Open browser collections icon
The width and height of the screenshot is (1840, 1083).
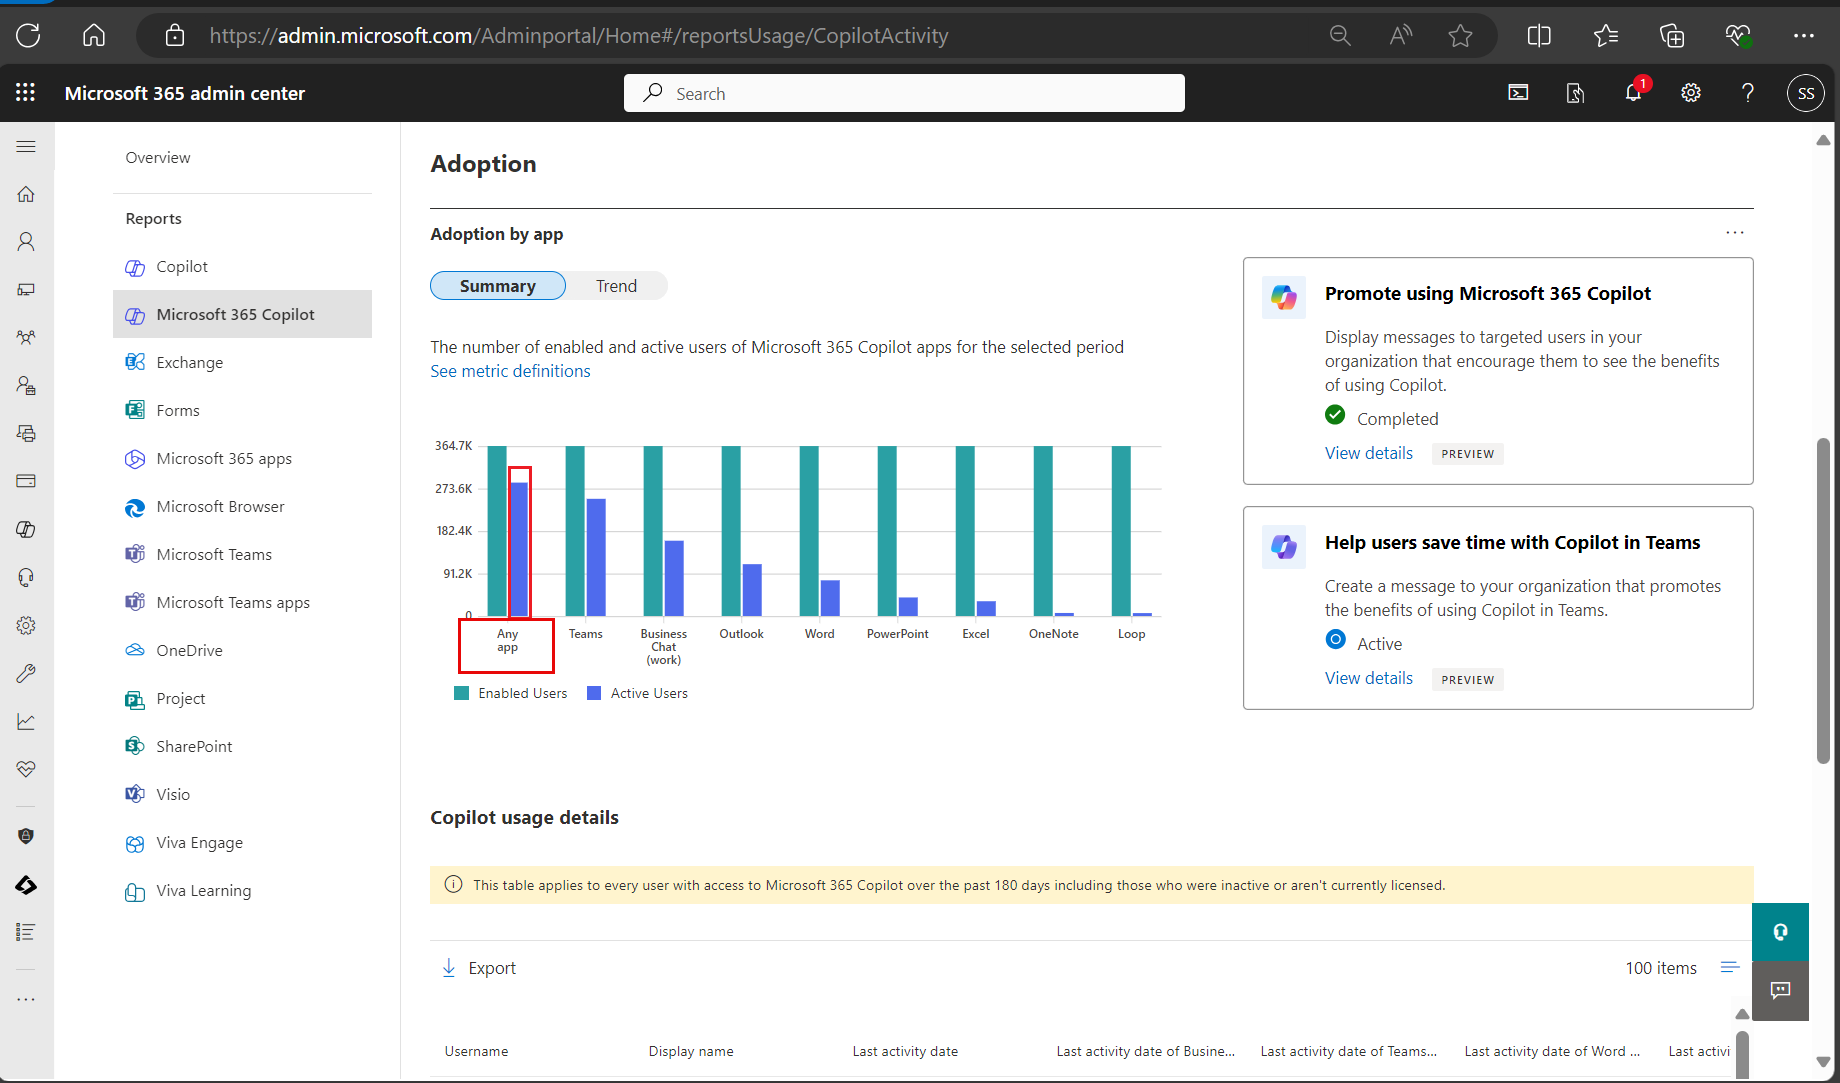pyautogui.click(x=1672, y=36)
